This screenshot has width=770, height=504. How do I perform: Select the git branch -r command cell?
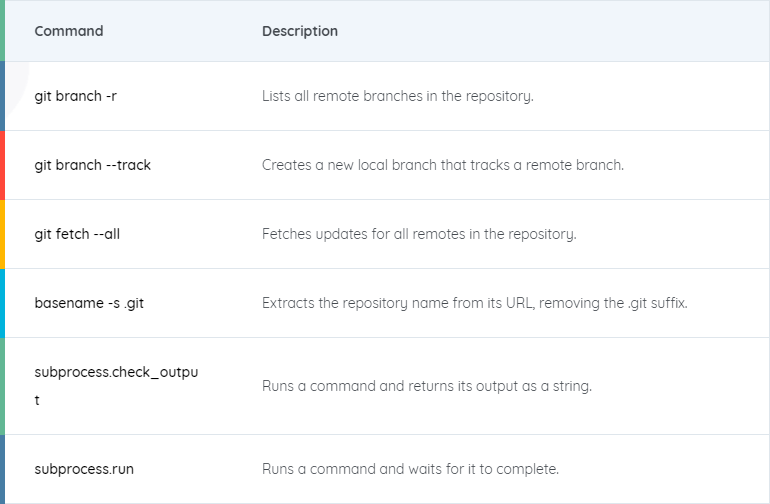pos(76,96)
